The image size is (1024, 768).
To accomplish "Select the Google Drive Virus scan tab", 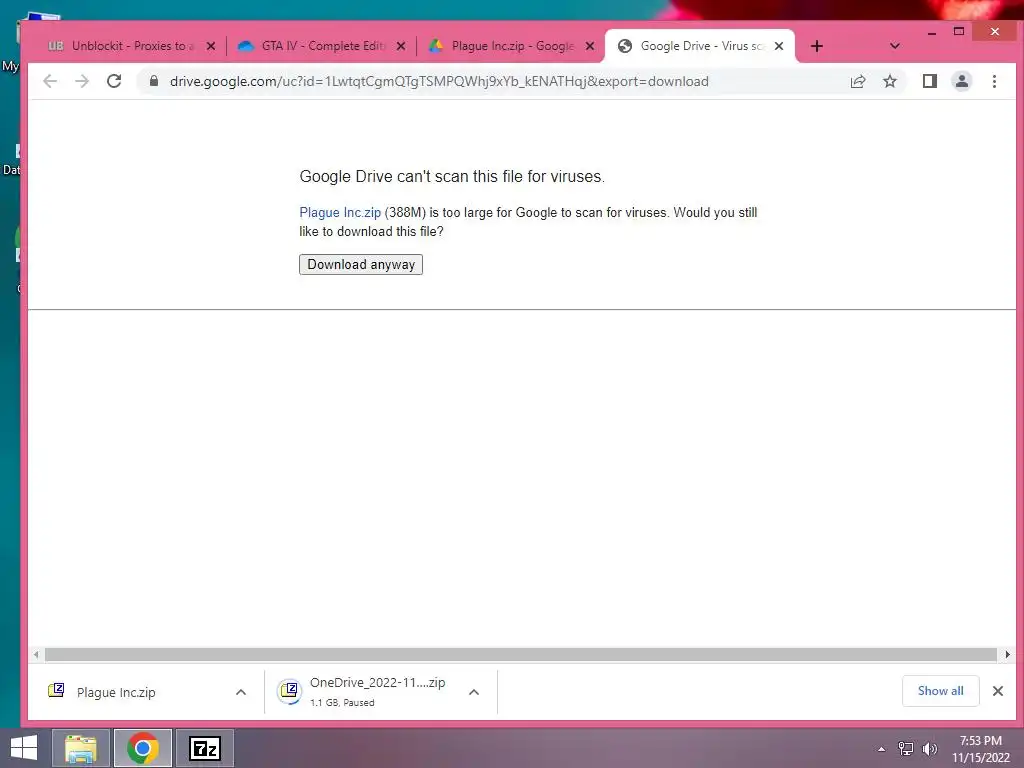I will coord(700,46).
